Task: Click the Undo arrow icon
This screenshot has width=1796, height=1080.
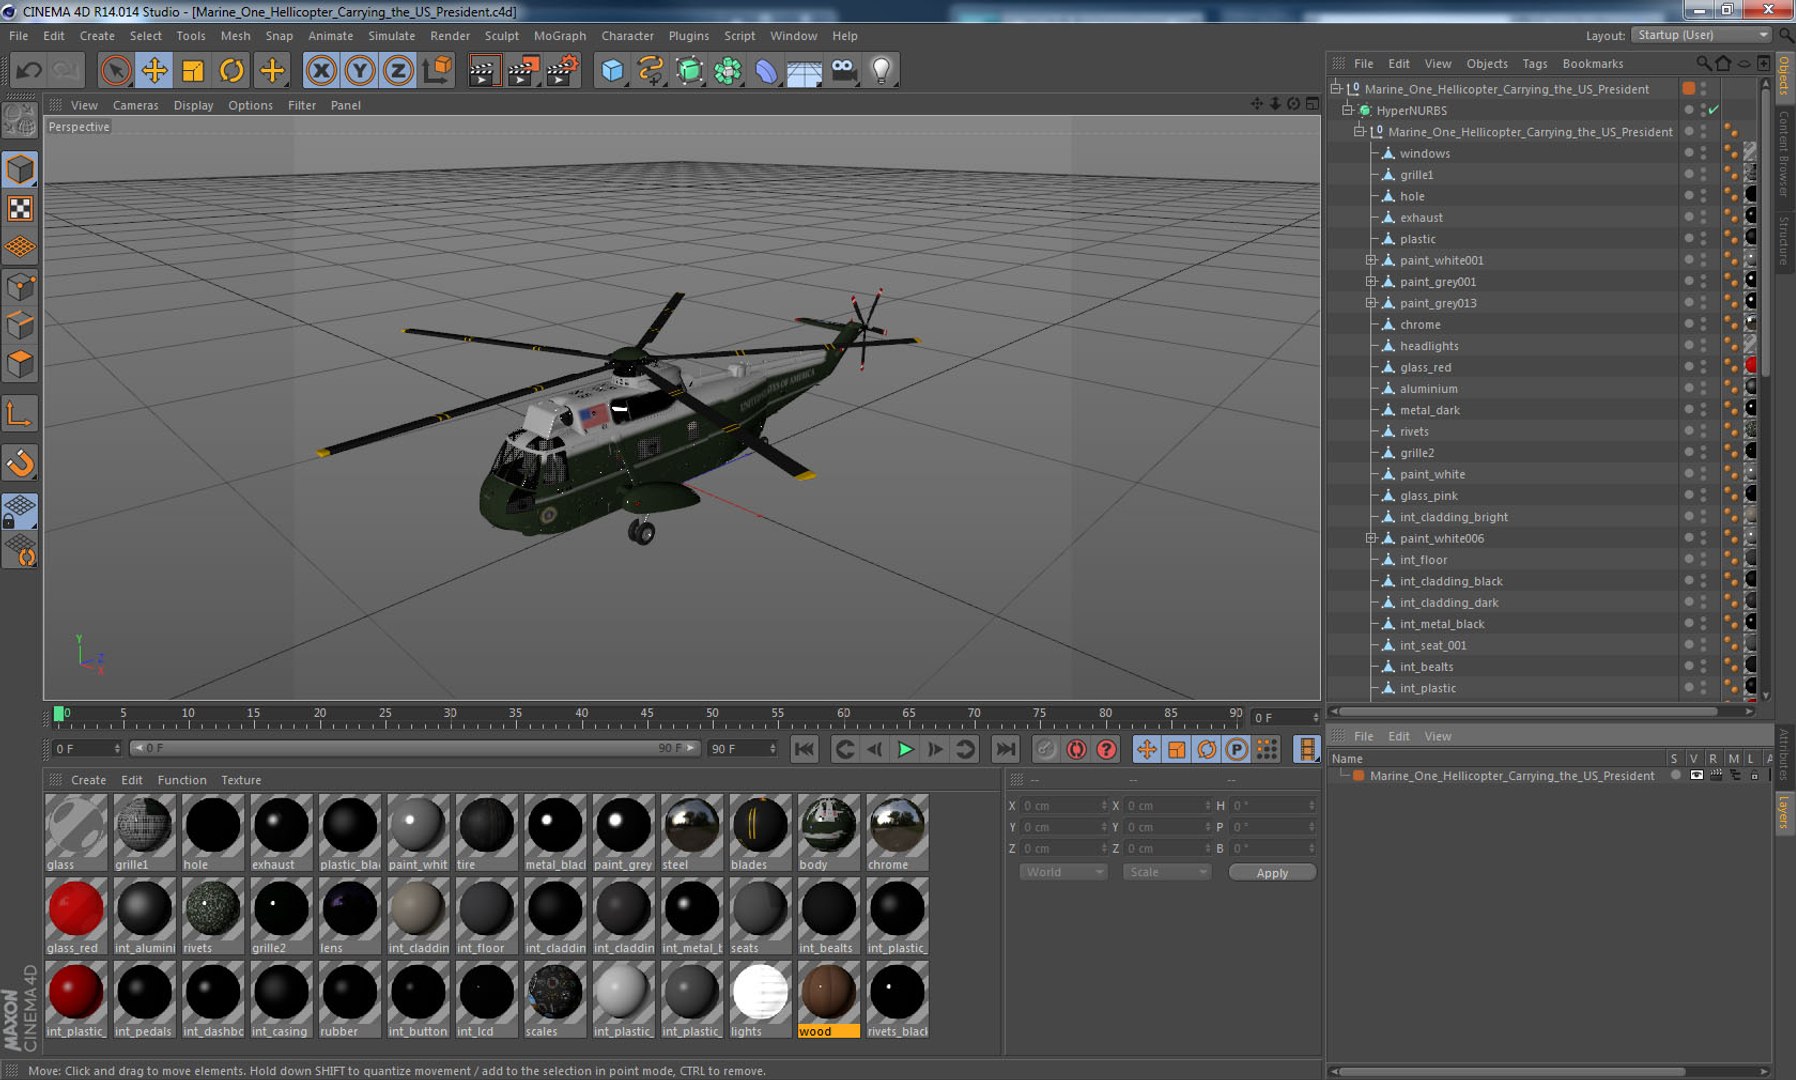Action: click(29, 70)
